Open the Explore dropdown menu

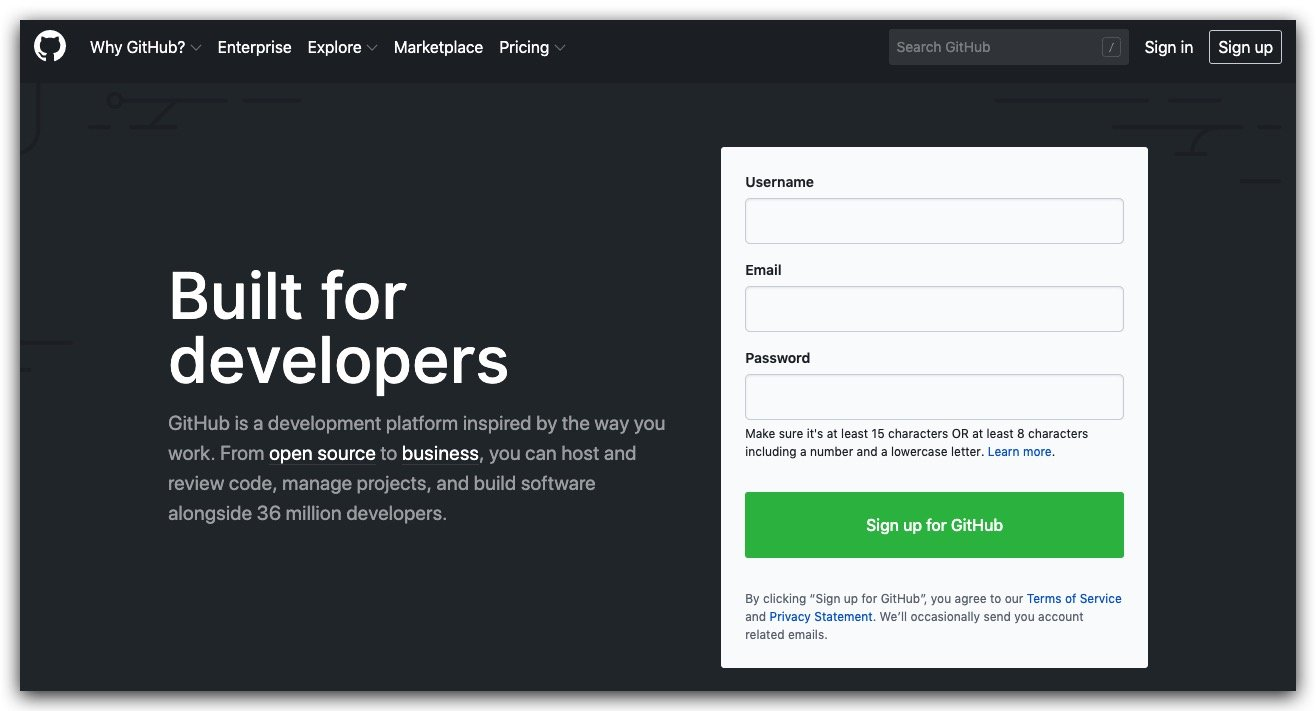click(342, 47)
